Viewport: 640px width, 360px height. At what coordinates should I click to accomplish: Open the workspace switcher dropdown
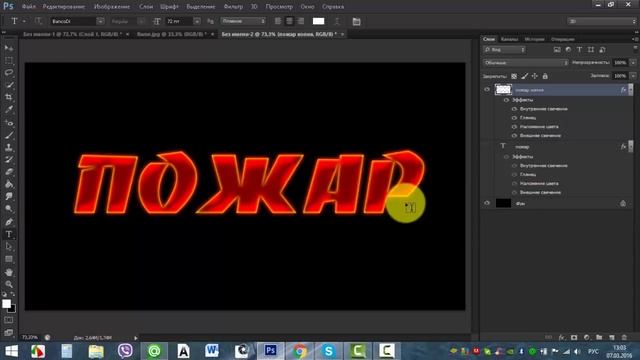click(x=602, y=21)
